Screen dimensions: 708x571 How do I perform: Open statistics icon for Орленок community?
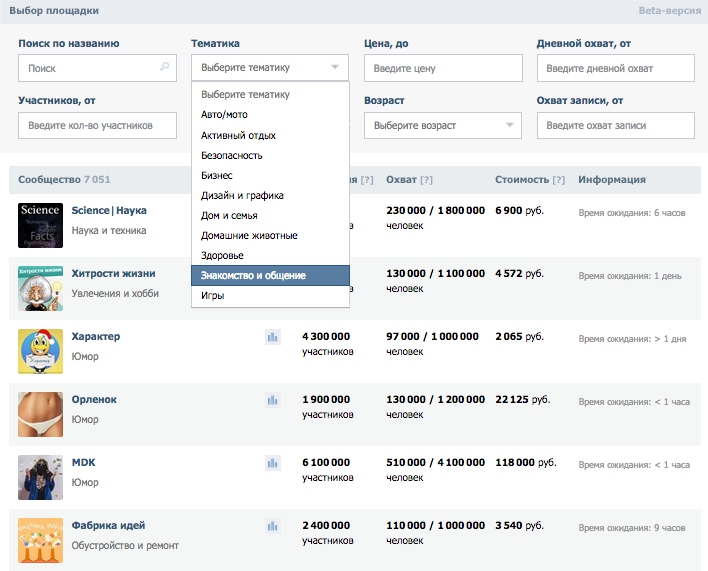(x=272, y=400)
